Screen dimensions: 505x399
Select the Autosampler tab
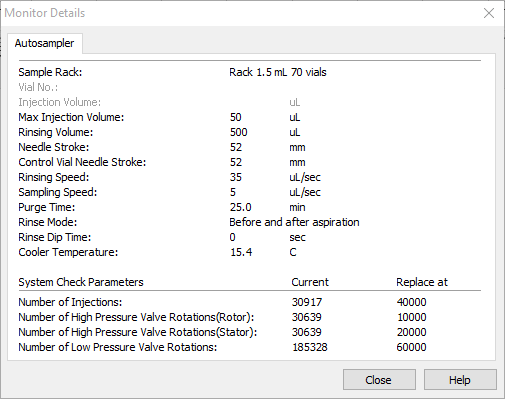click(x=45, y=43)
